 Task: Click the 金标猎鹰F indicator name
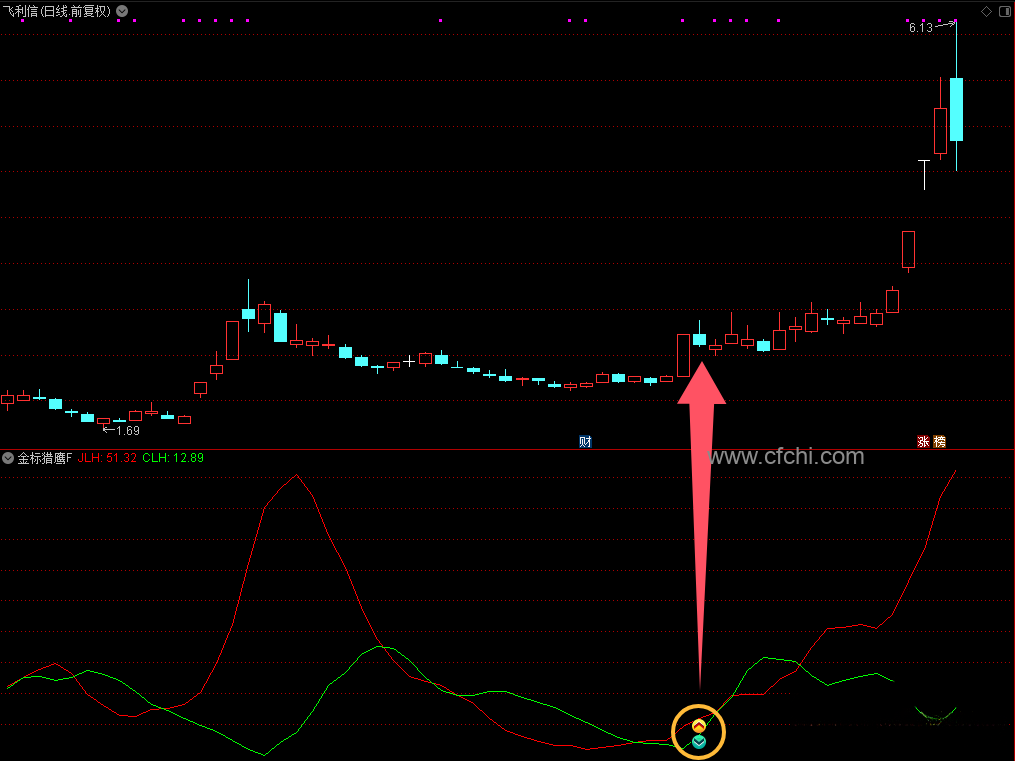coord(45,458)
